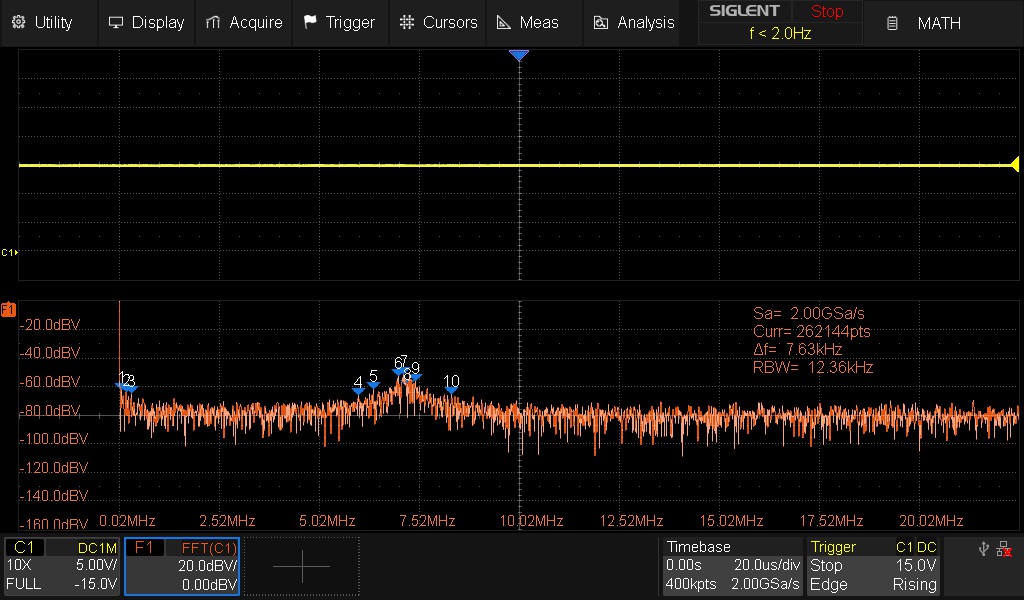Image resolution: width=1024 pixels, height=600 pixels.
Task: Open the Trigger settings box at bottom
Action: pos(873,566)
